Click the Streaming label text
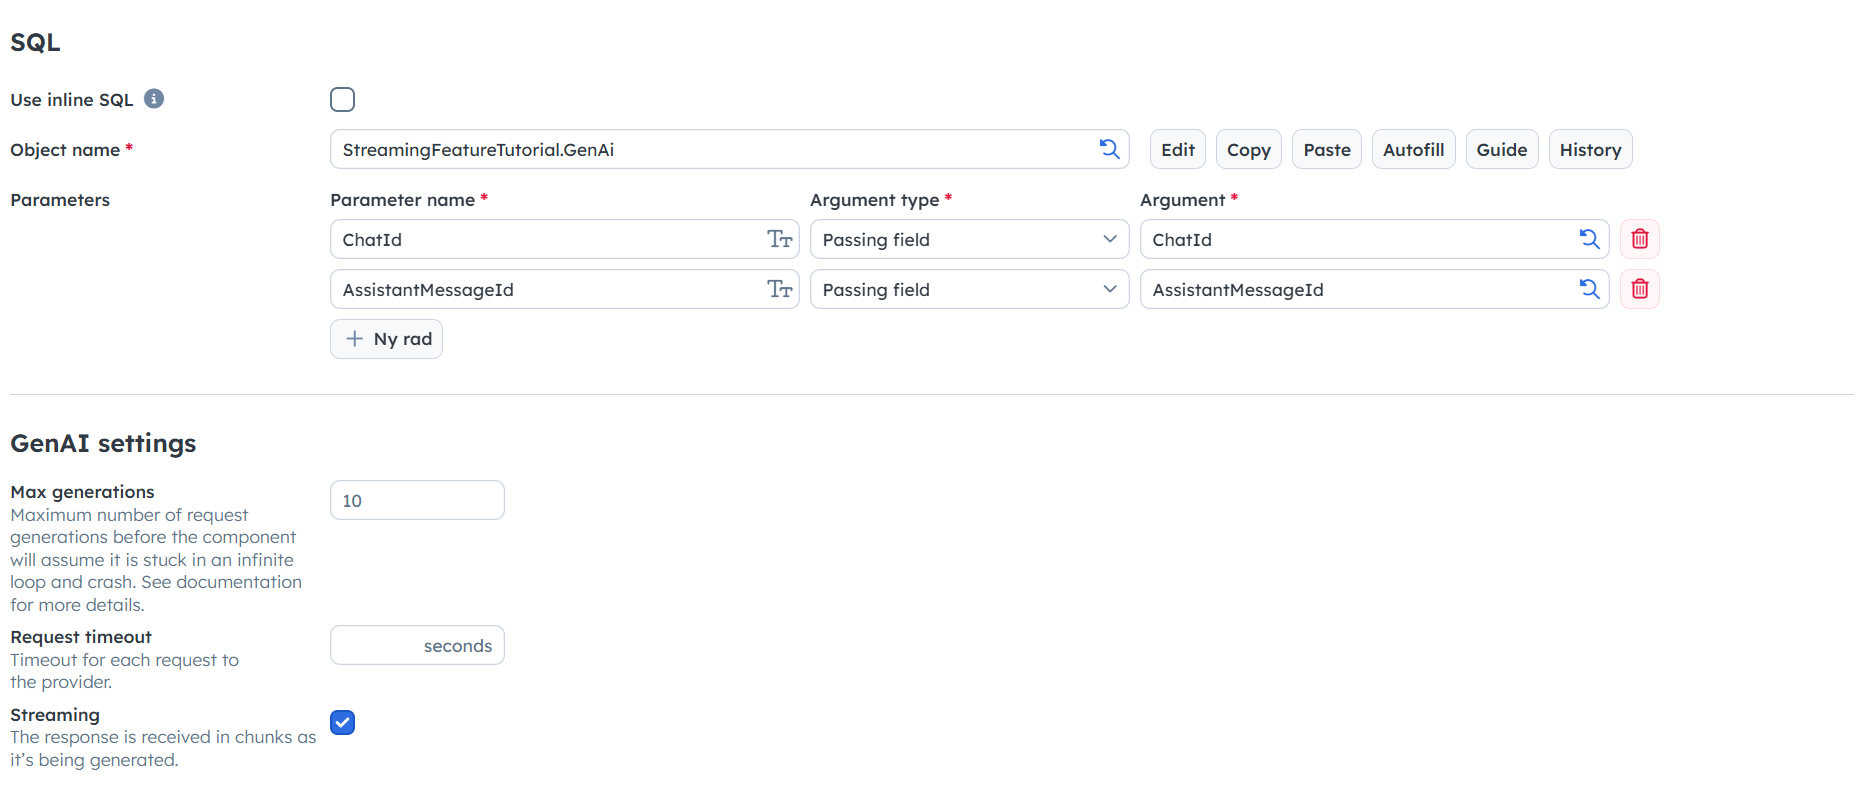The image size is (1873, 788). click(55, 714)
